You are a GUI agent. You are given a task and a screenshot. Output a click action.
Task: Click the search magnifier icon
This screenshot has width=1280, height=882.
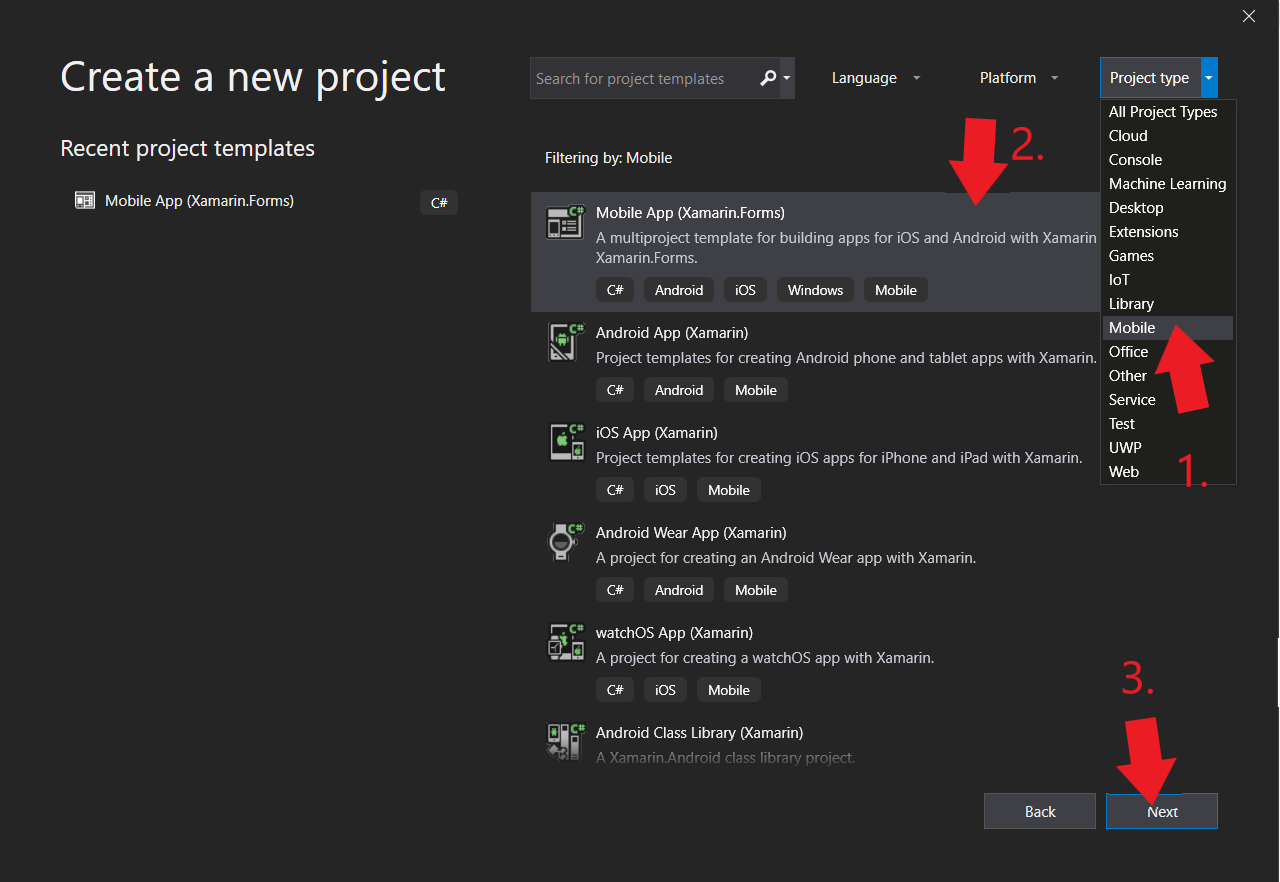(768, 78)
